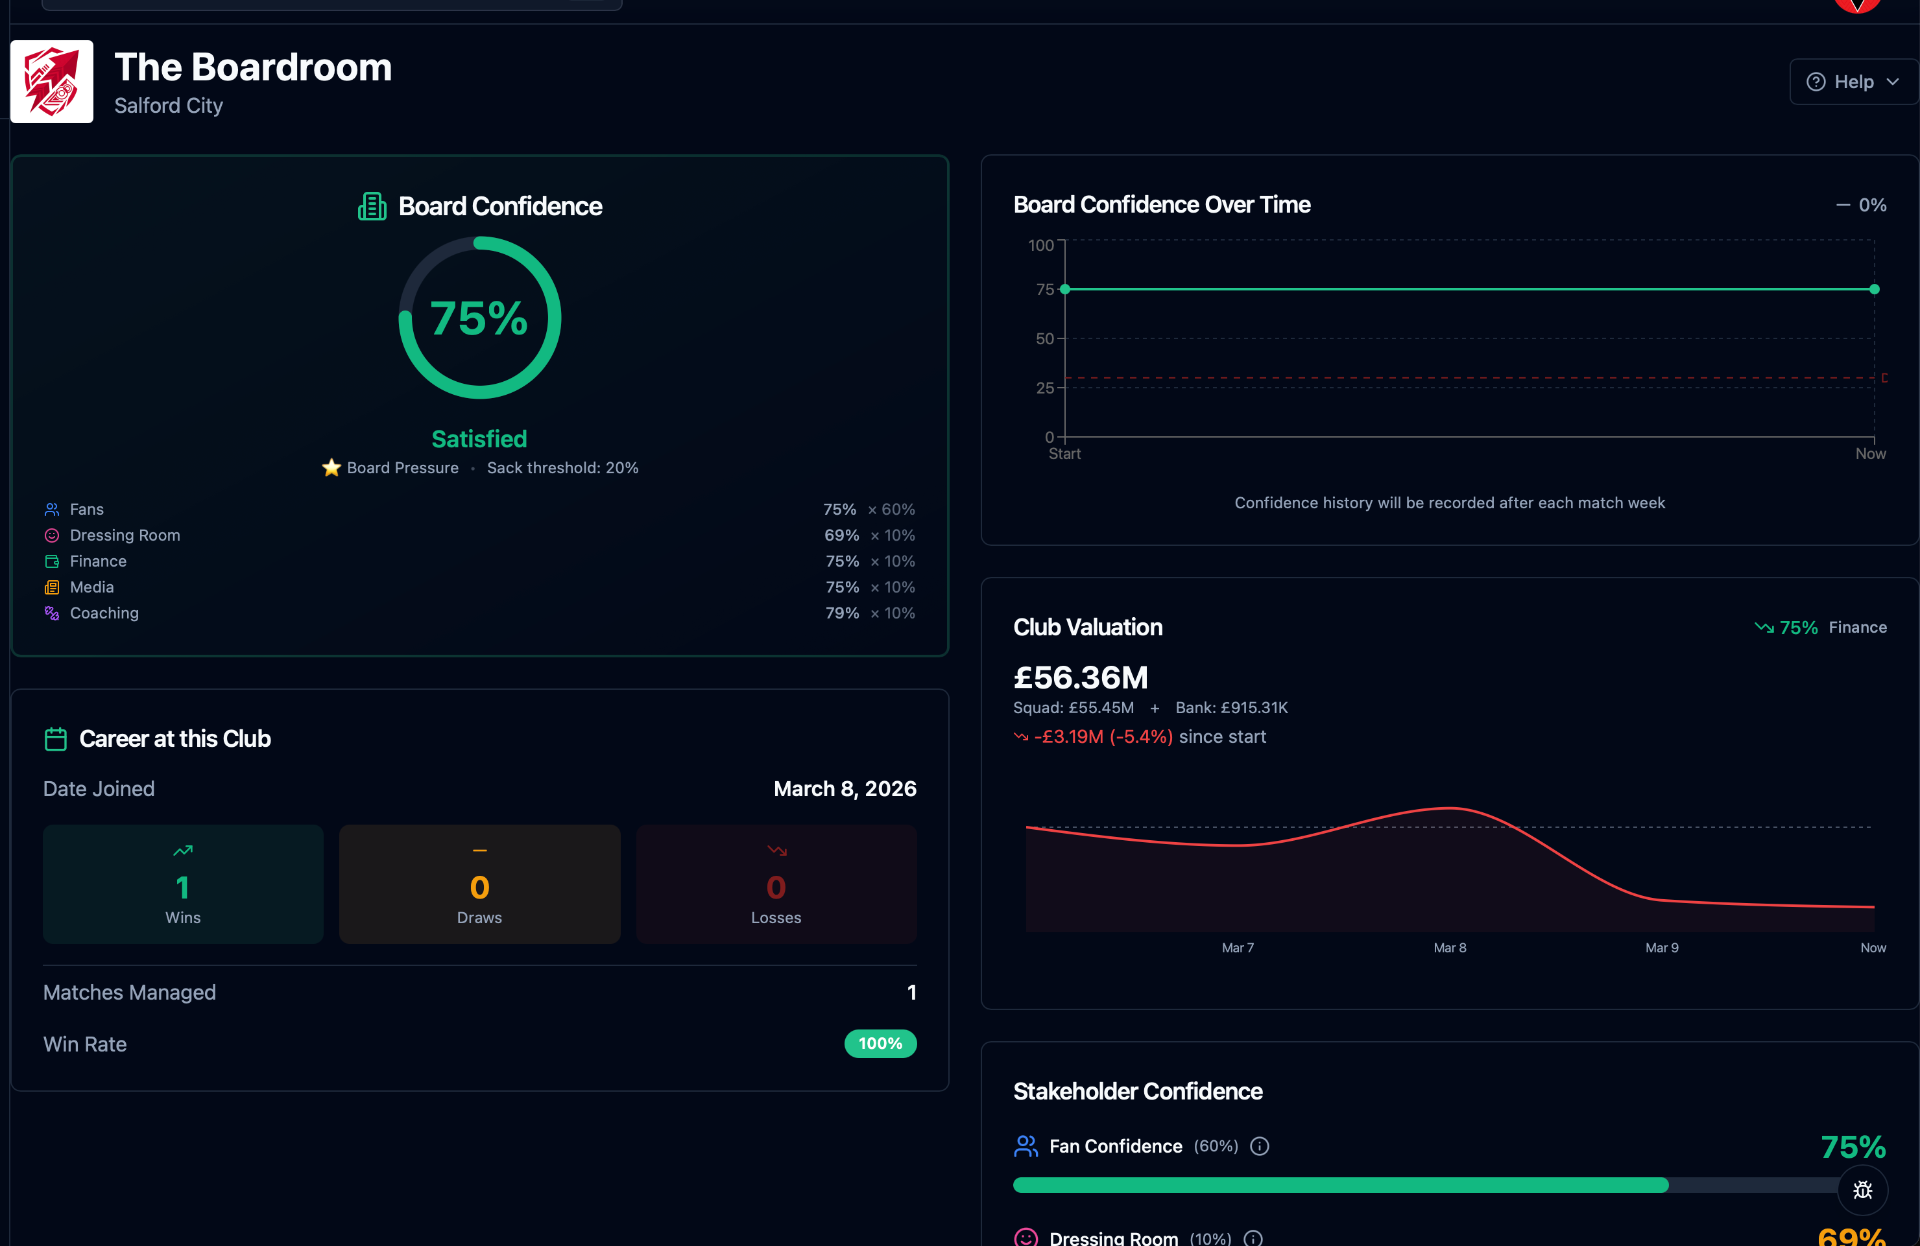Click the 100% Win Rate badge
The image size is (1920, 1246).
pyautogui.click(x=880, y=1044)
